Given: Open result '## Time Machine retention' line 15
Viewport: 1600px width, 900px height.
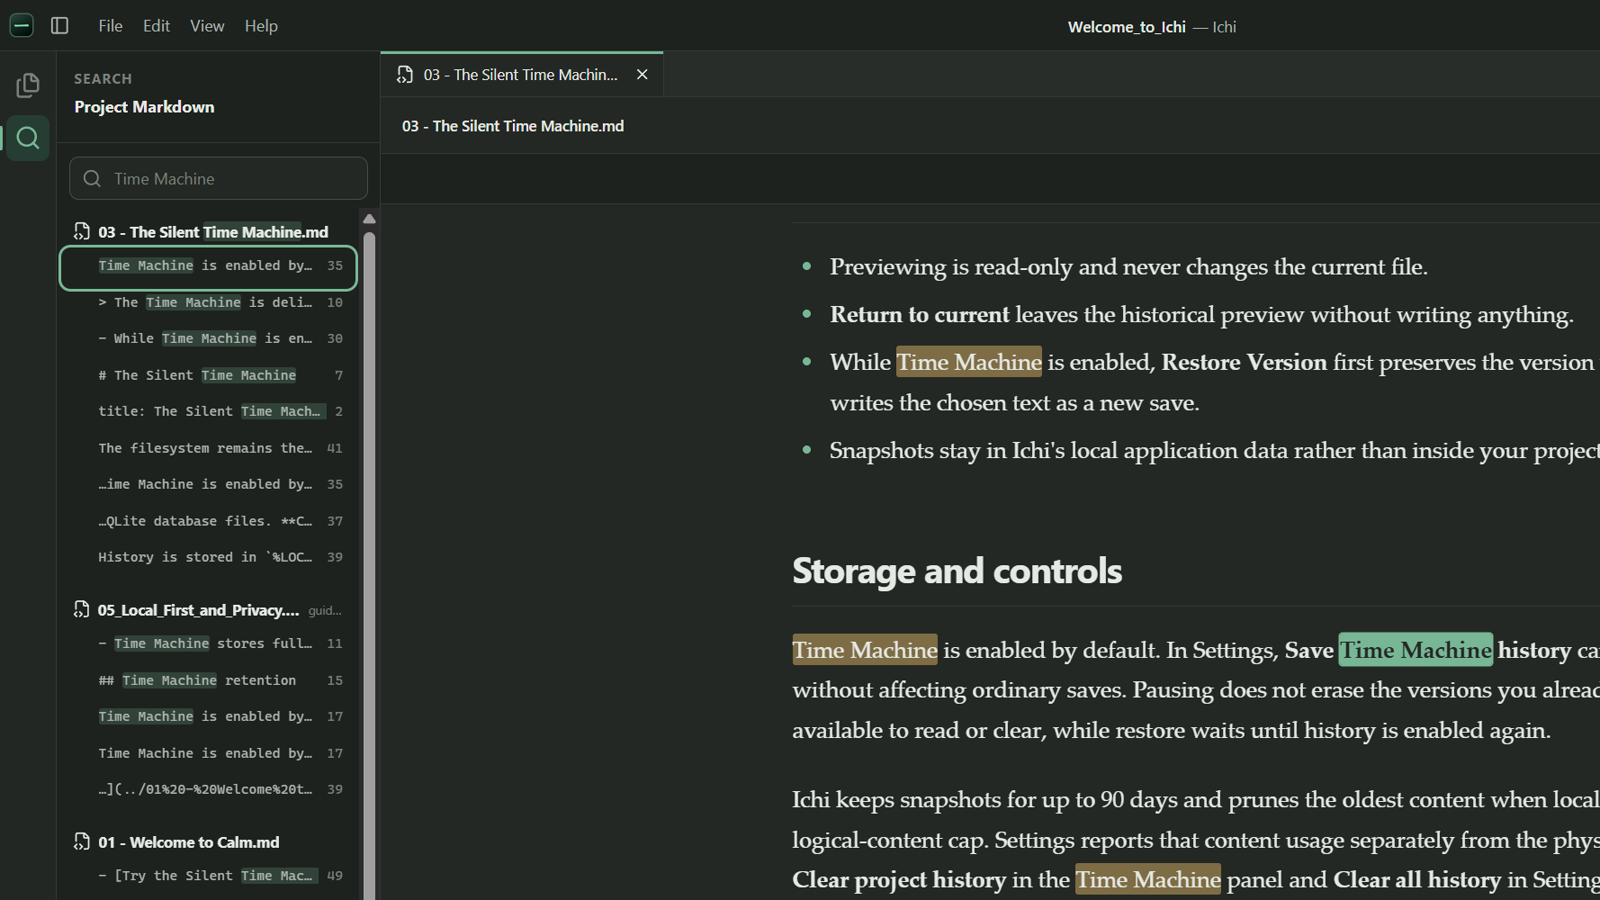Looking at the screenshot, I should click(208, 680).
